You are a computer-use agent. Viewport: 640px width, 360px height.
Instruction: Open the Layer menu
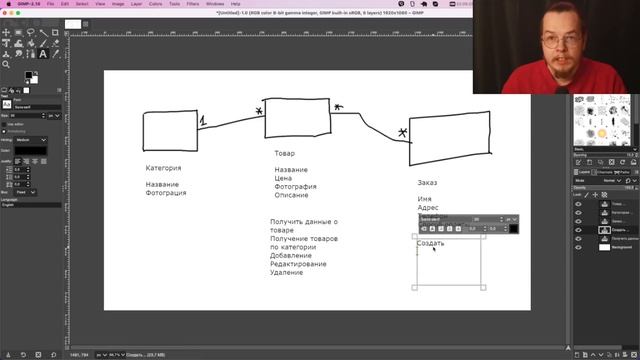(136, 4)
